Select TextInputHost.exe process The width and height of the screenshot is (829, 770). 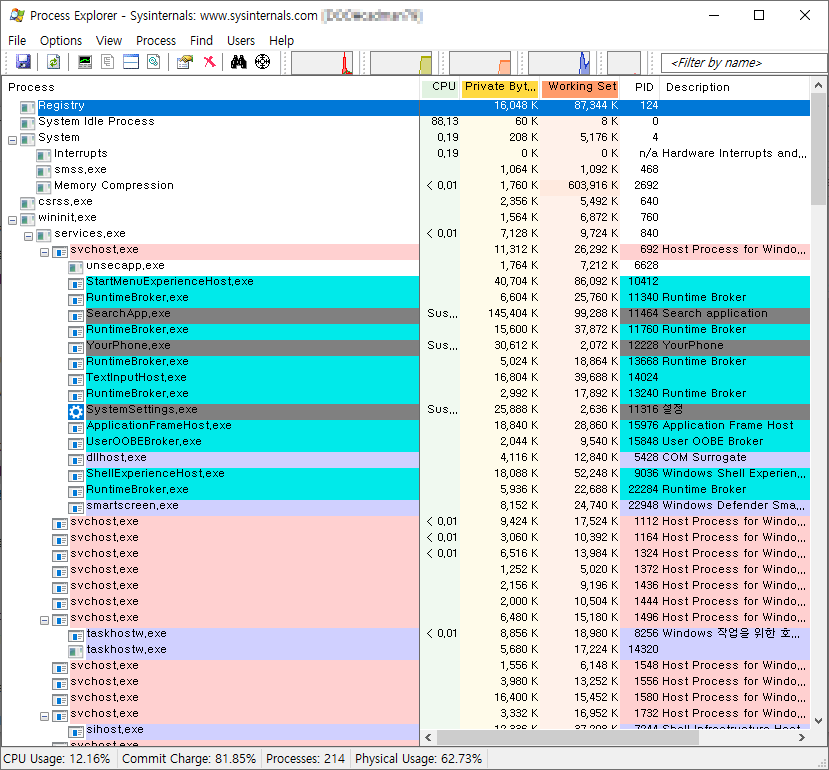[x=136, y=378]
